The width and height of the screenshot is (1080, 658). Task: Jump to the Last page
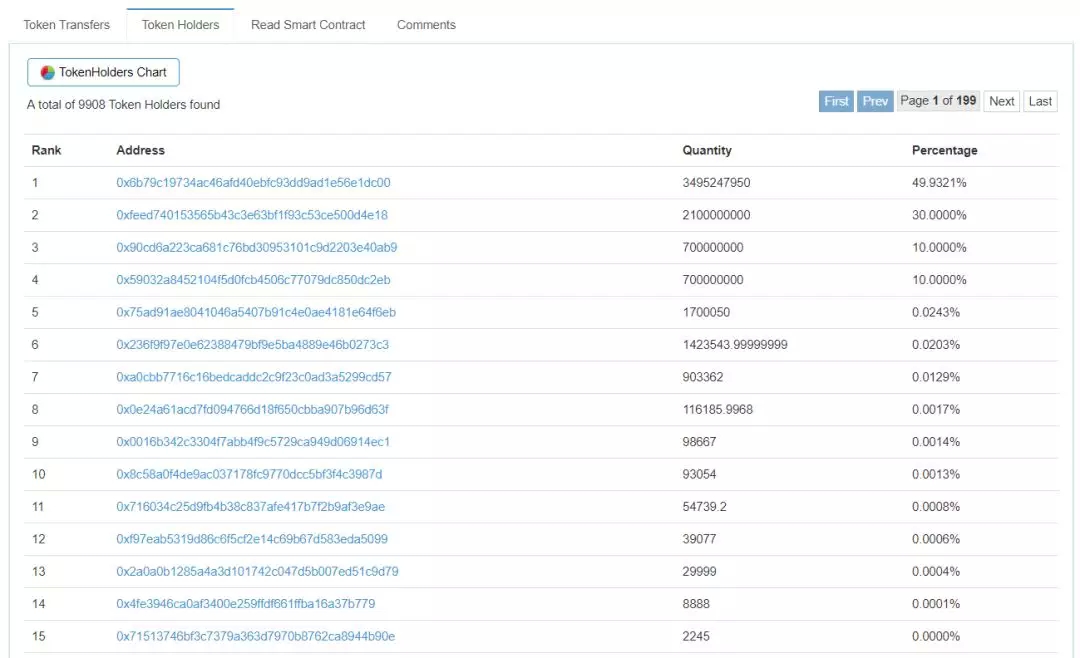pos(1040,101)
